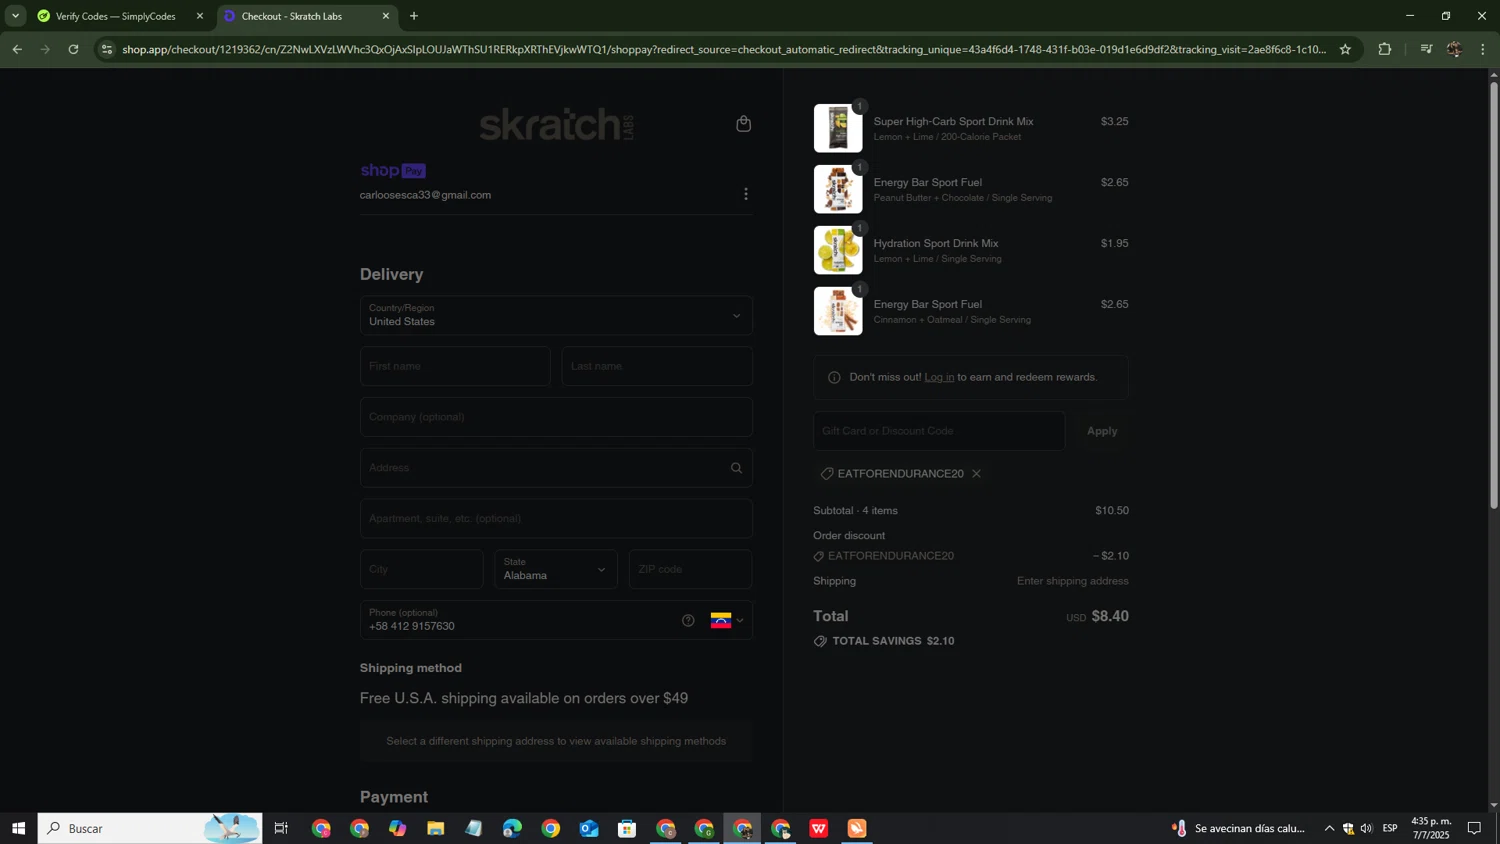Click ZIP code field
The image size is (1500, 844).
(690, 569)
